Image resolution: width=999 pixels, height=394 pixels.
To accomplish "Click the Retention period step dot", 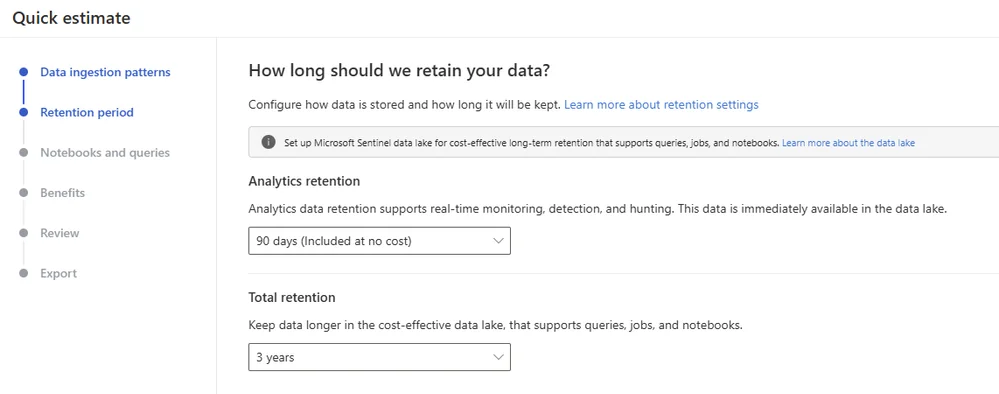I will tap(24, 112).
